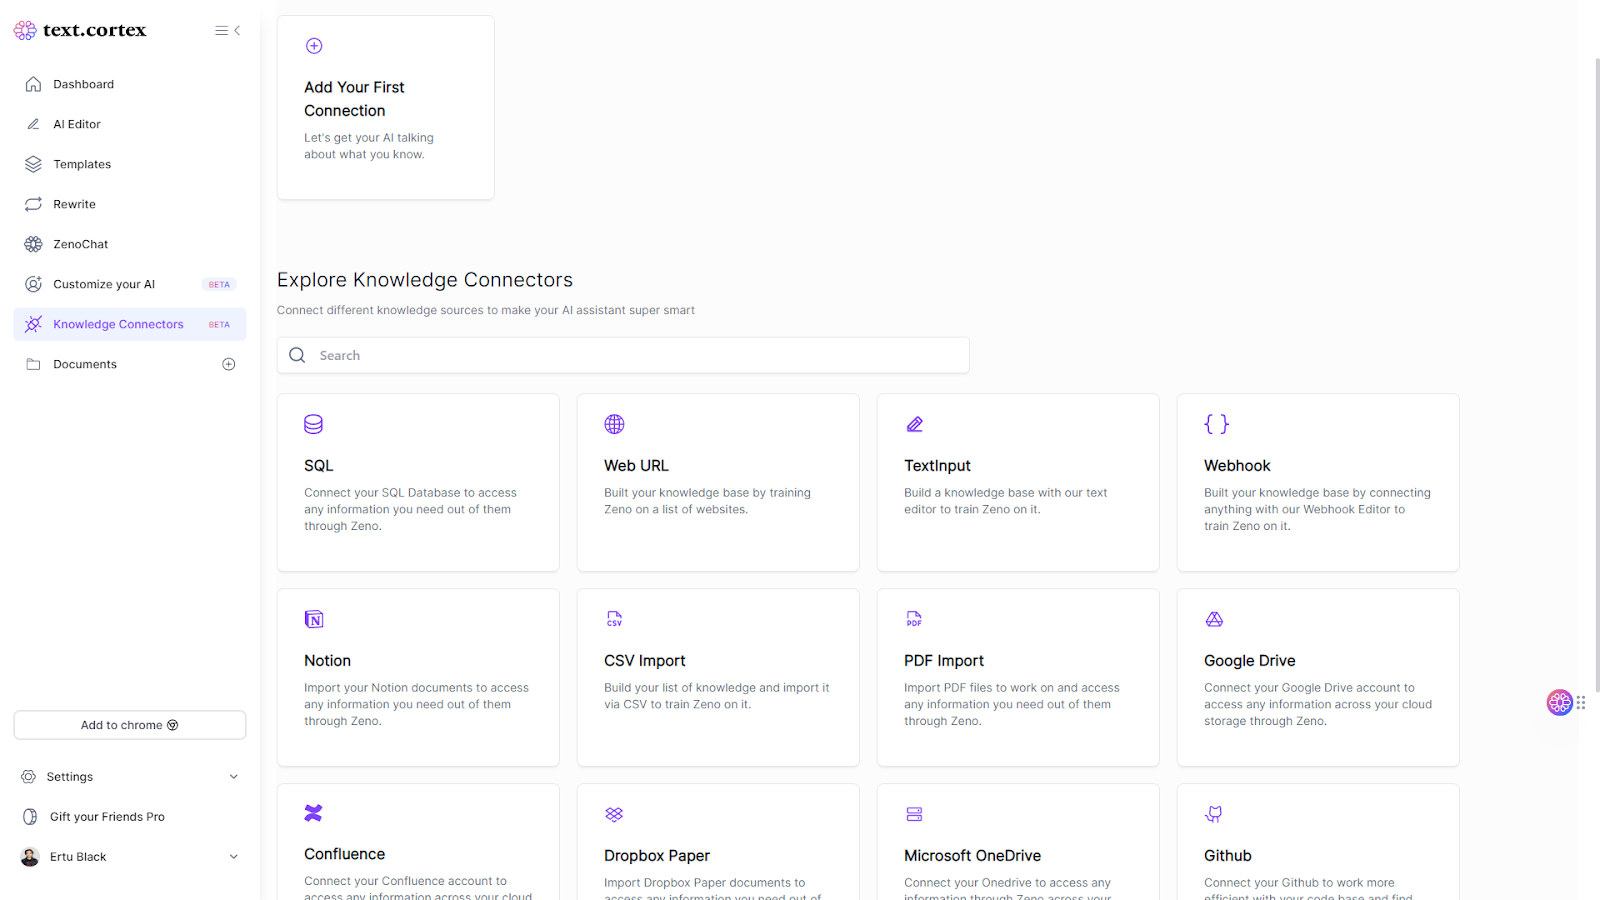Viewport: 1600px width, 900px height.
Task: Open the Gift your Friends Pro link
Action: pyautogui.click(x=107, y=817)
